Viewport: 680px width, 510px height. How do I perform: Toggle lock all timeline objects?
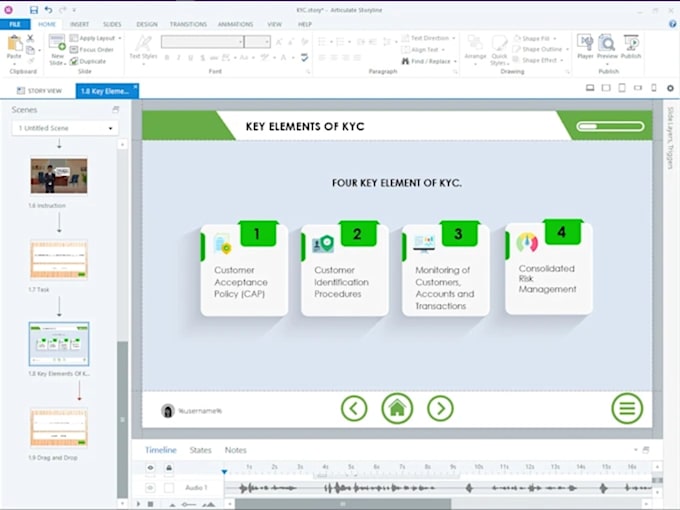(169, 468)
